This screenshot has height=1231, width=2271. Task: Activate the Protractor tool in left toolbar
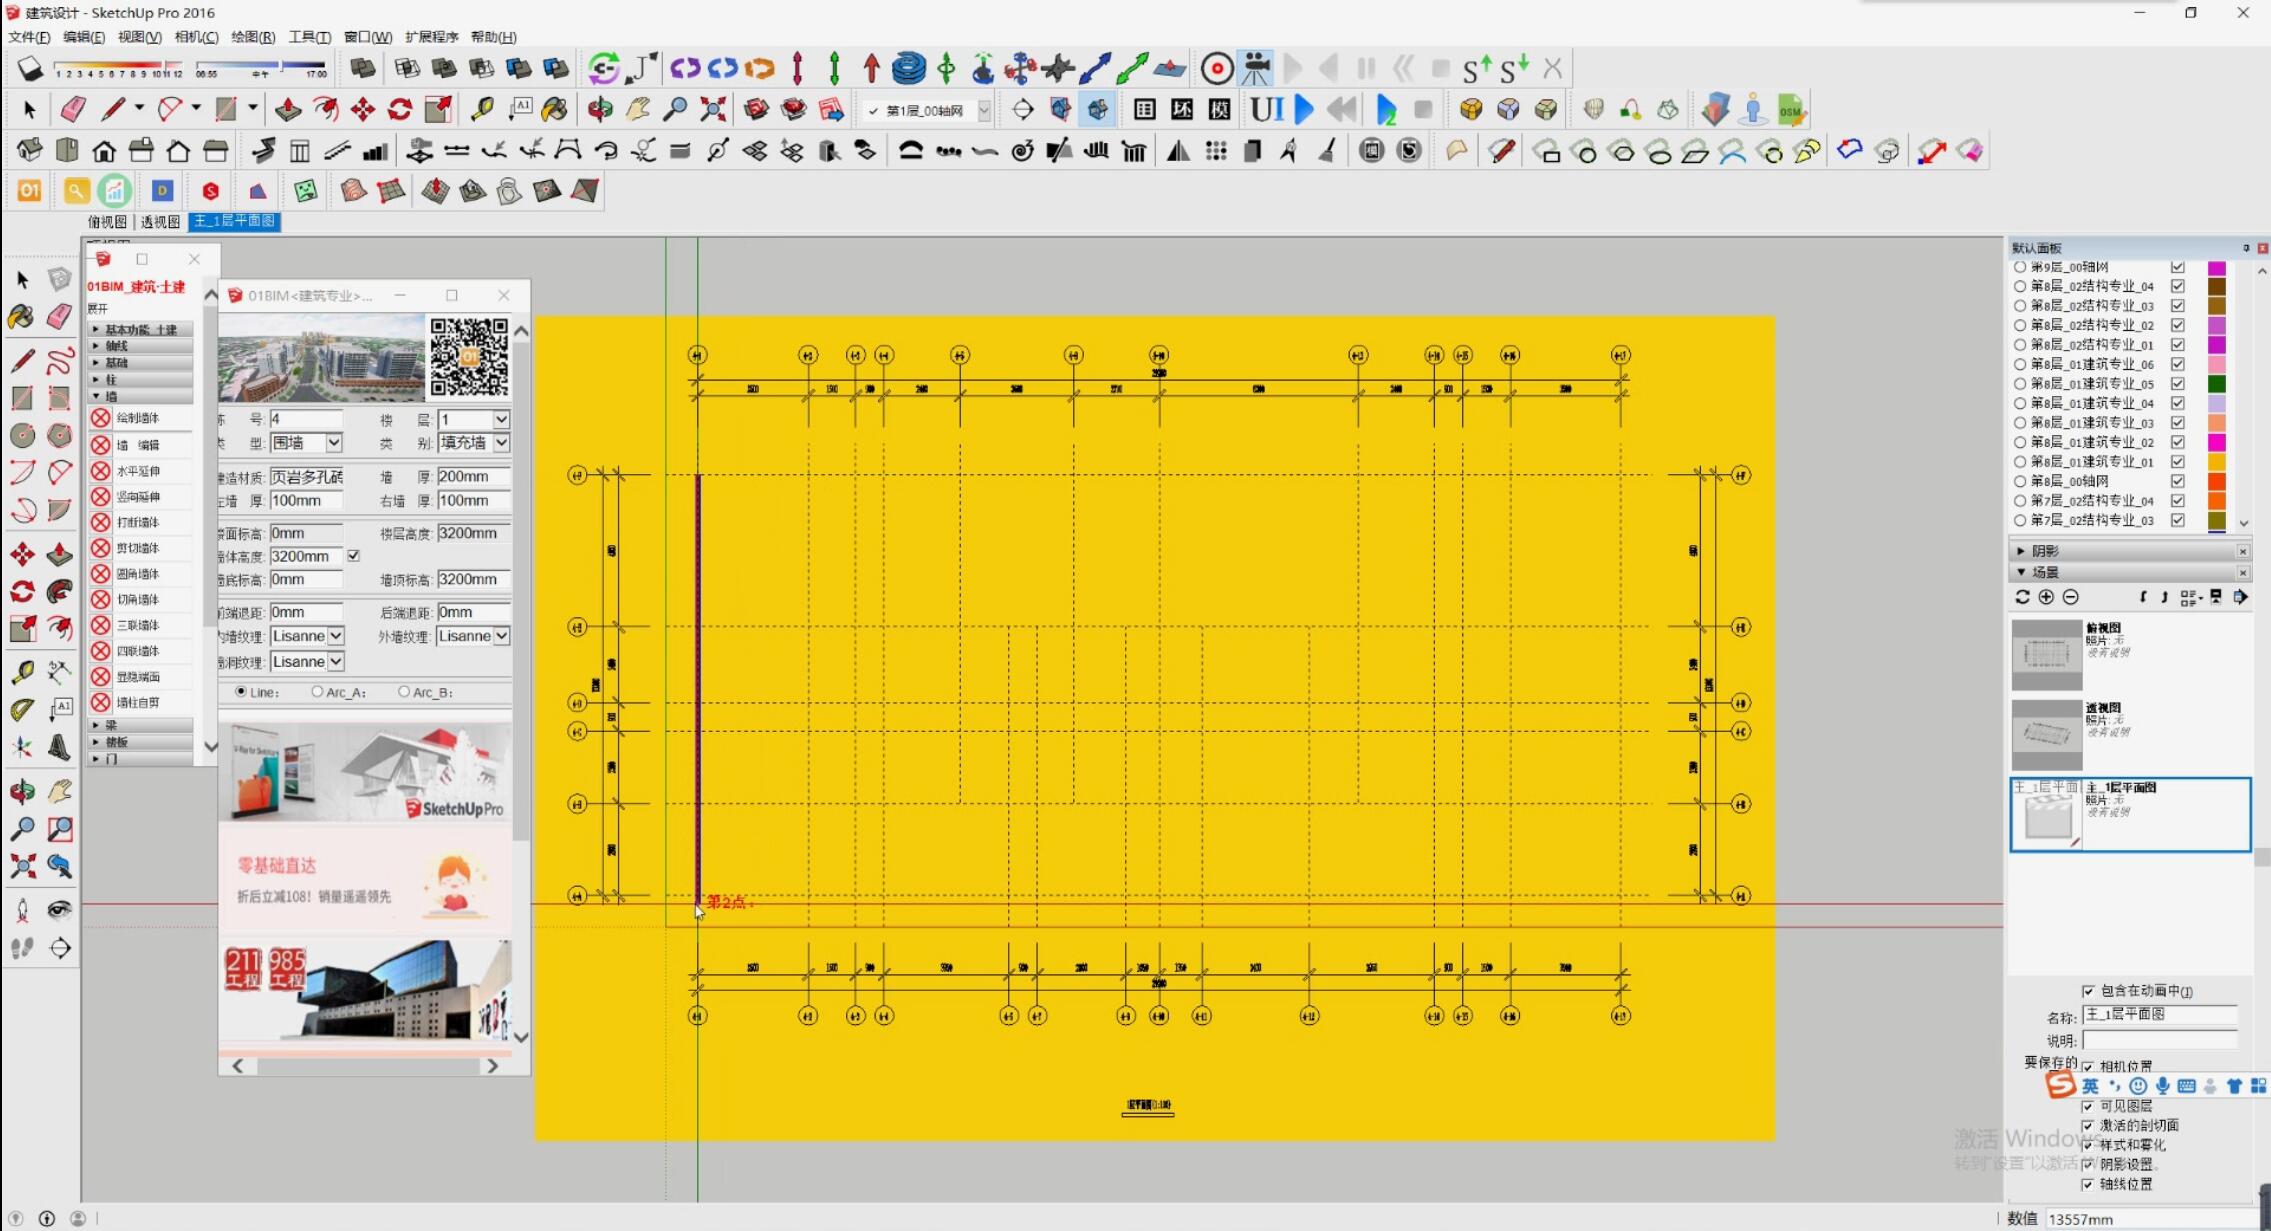click(23, 709)
